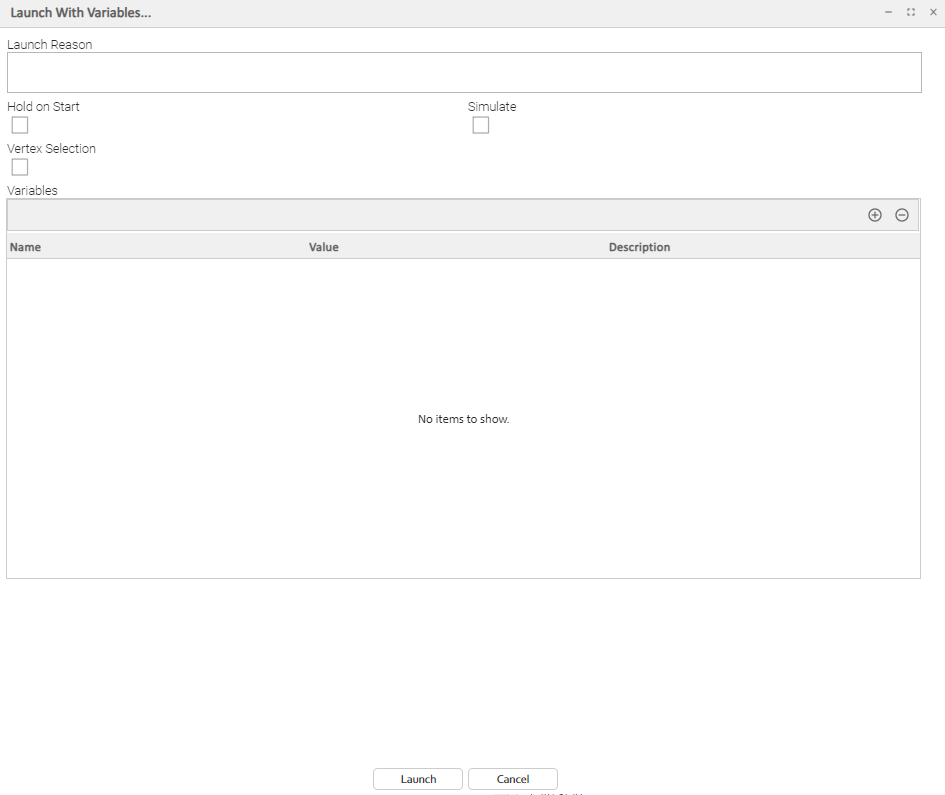Click the 'Vertex Selection' label text

(52, 148)
